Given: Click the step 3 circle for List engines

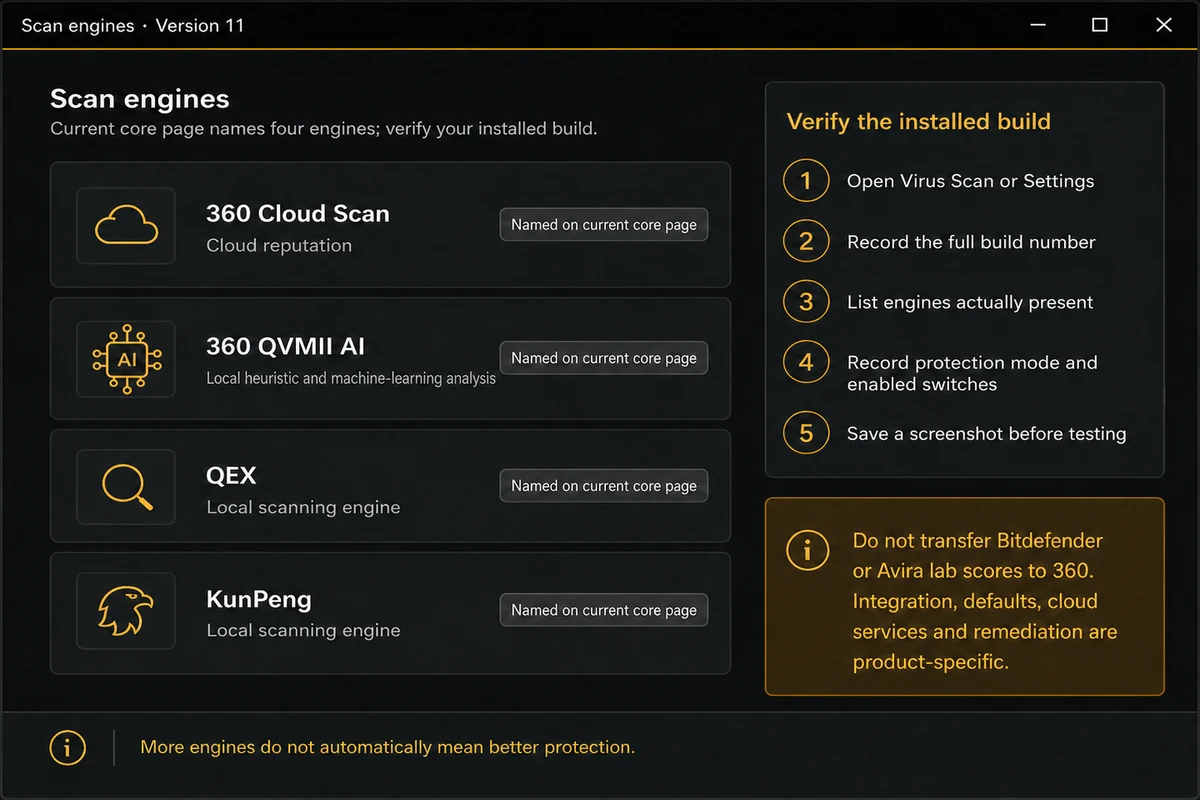Looking at the screenshot, I should tap(806, 302).
